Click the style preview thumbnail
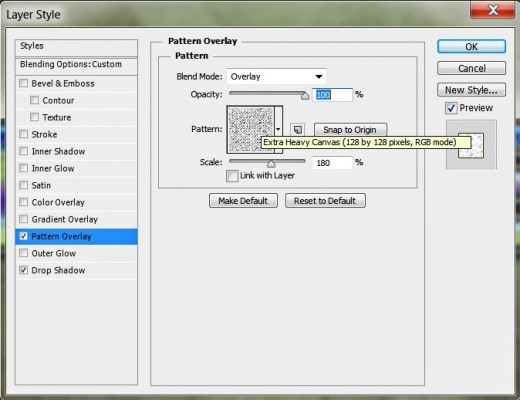The width and height of the screenshot is (520, 400). (471, 145)
